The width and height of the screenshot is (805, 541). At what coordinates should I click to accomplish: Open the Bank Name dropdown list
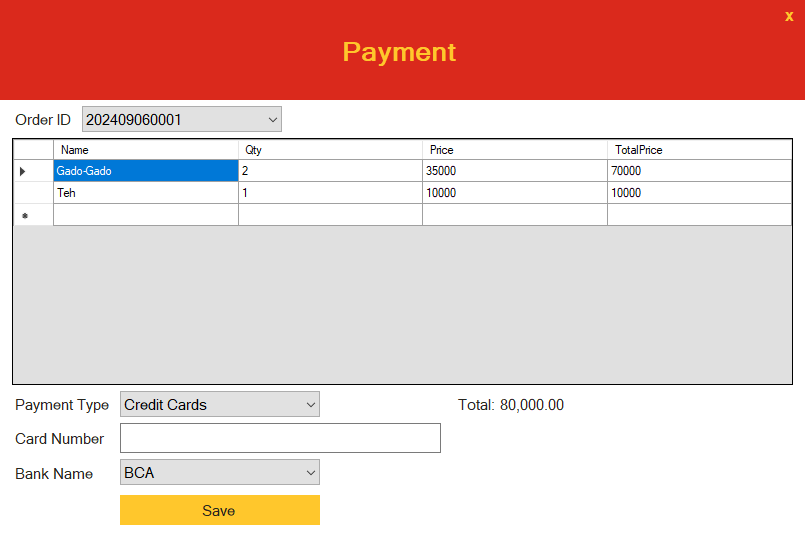(220, 472)
